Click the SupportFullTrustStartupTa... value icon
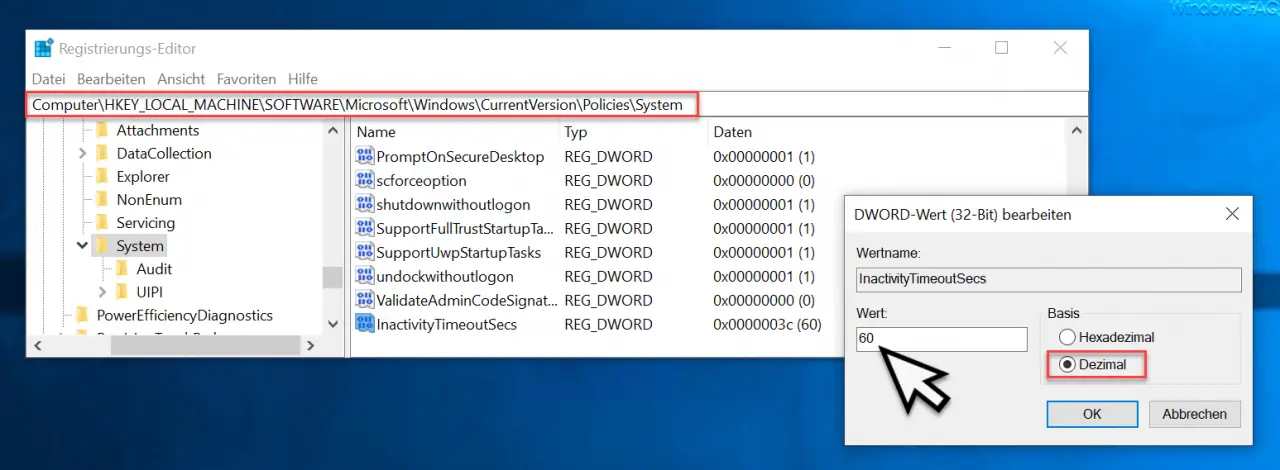This screenshot has width=1280, height=470. point(364,229)
